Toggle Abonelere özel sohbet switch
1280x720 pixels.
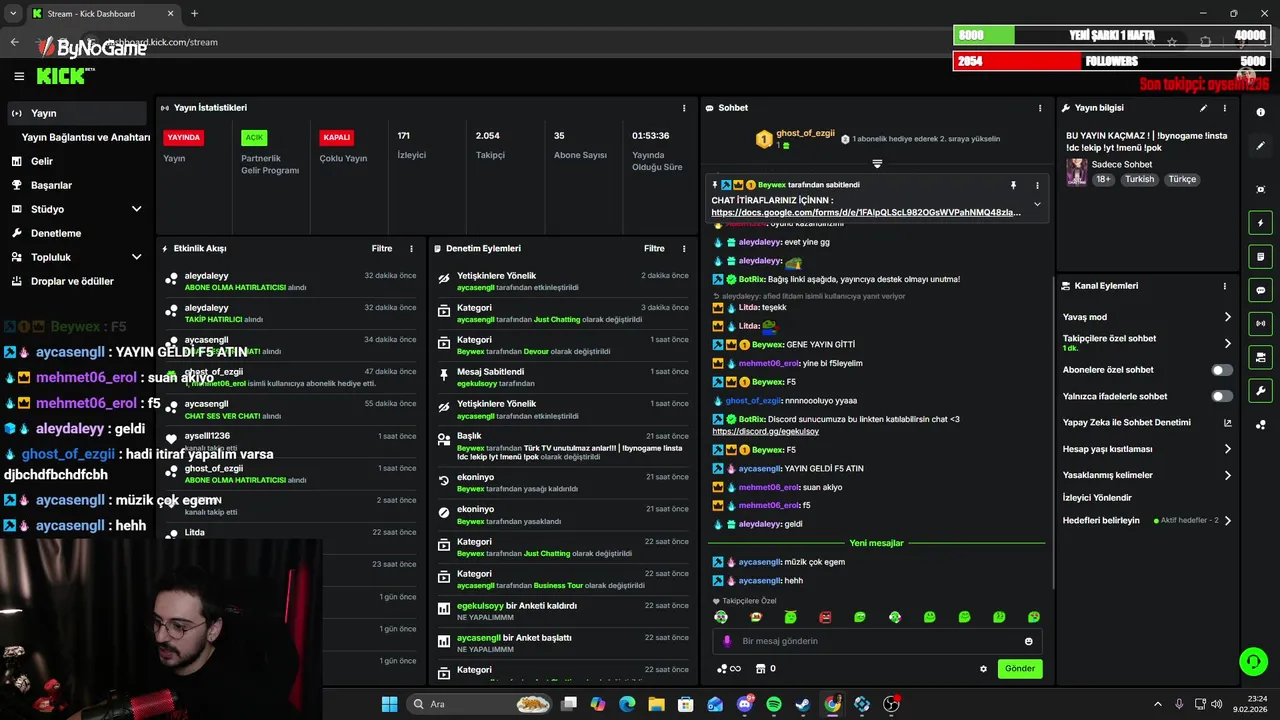point(1222,370)
